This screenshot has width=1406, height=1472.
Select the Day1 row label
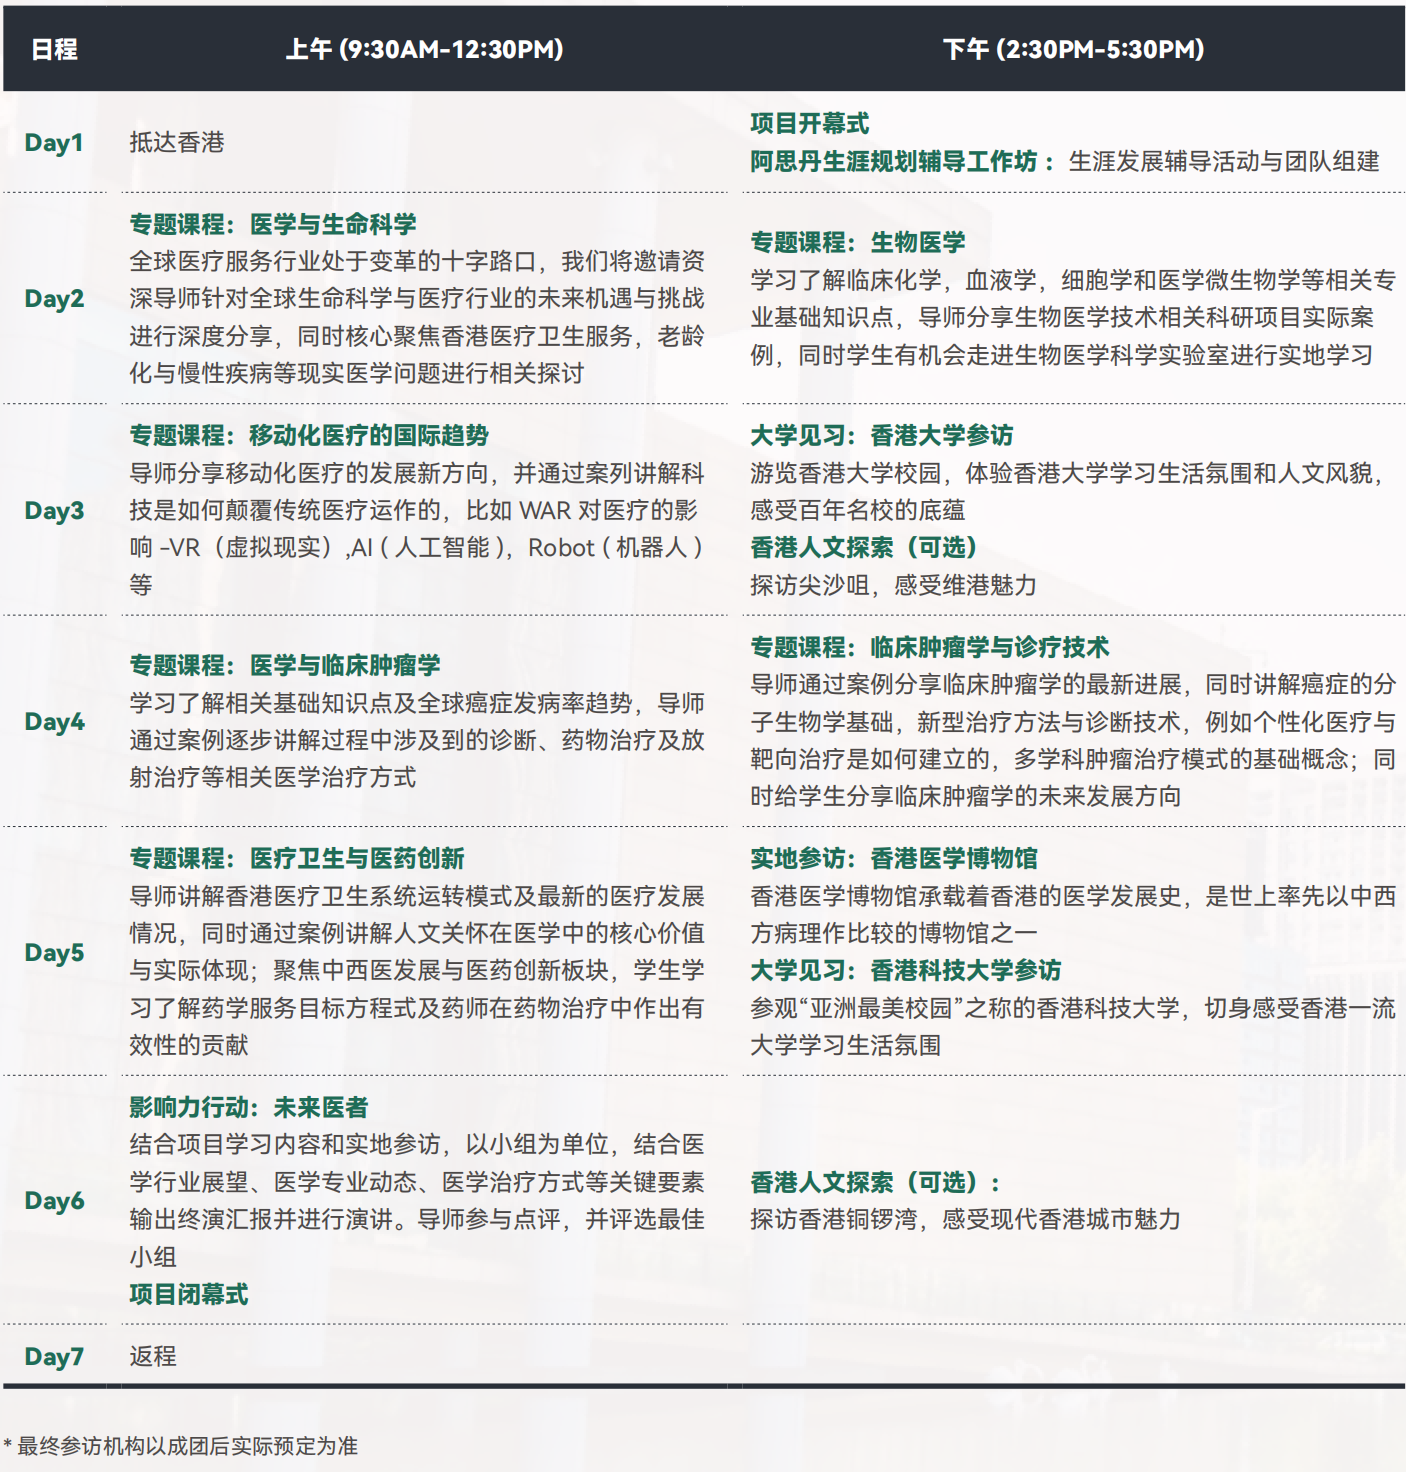(x=54, y=142)
